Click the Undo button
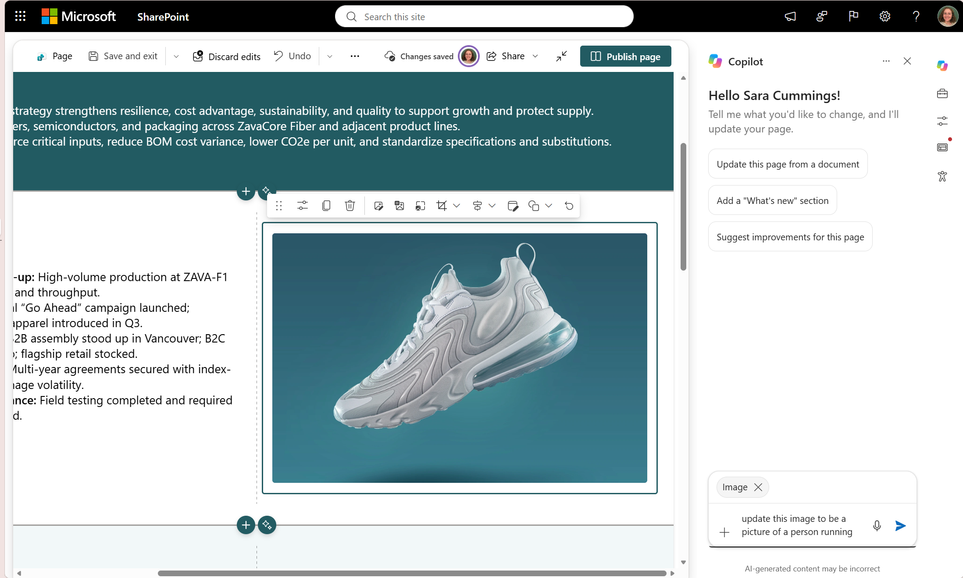This screenshot has width=963, height=578. click(x=292, y=56)
